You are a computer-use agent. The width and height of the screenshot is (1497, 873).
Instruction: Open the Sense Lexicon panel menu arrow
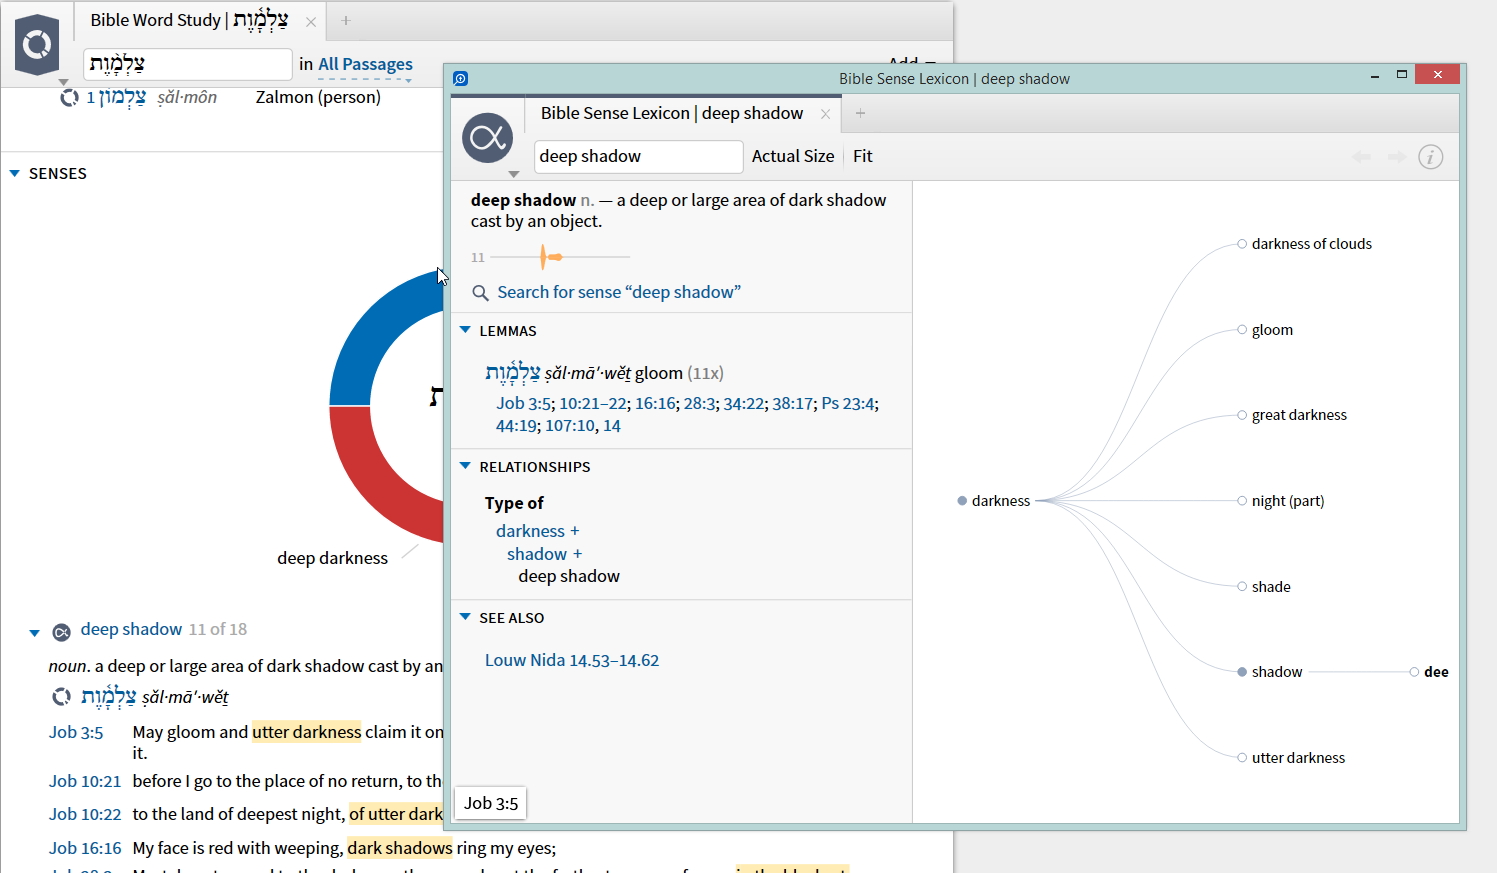point(514,174)
